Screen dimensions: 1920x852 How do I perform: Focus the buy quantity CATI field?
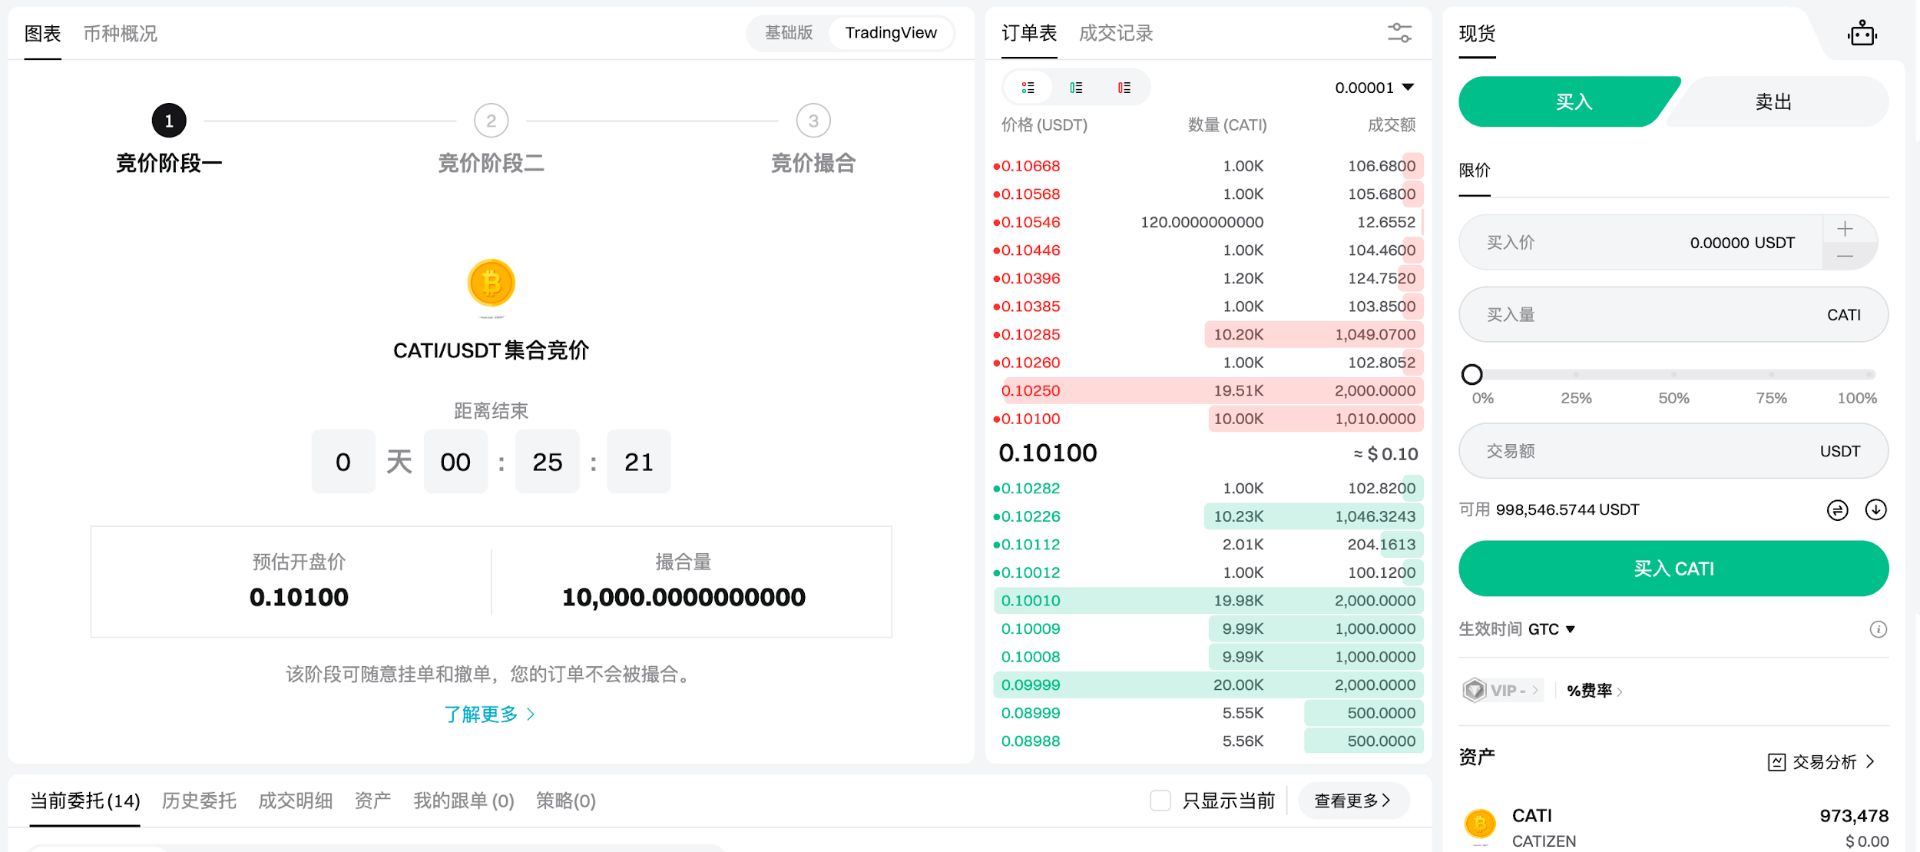(x=1673, y=315)
